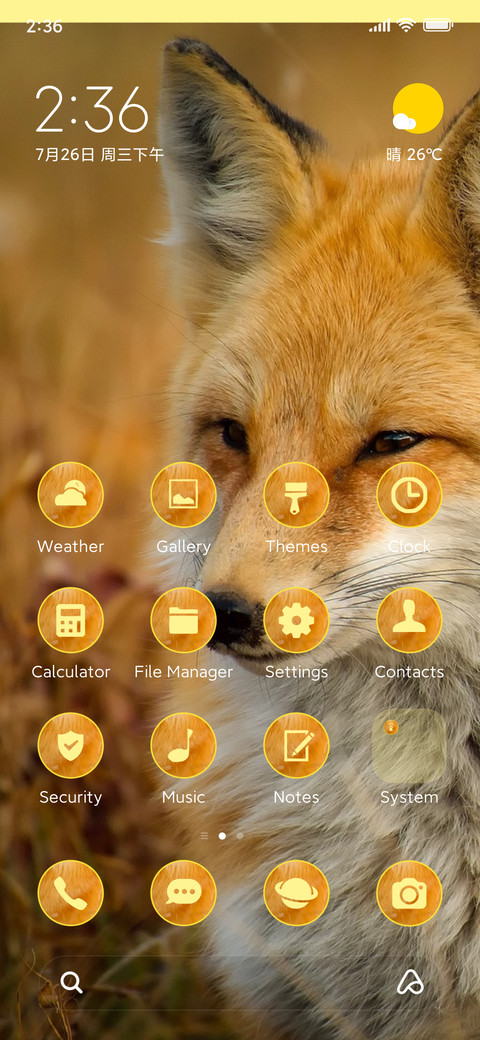Screen dimensions: 480x1040
Task: Open the File Manager app
Action: click(x=184, y=620)
